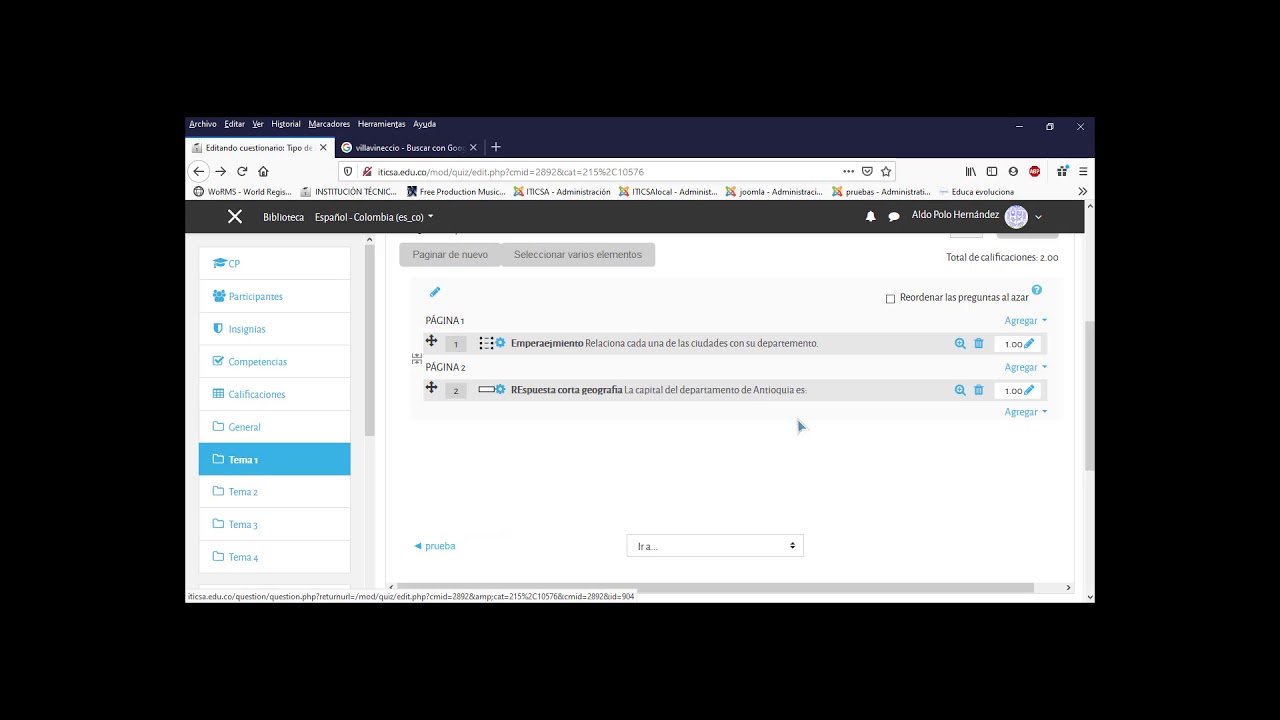
Task: Open Herramientas menu
Action: click(x=382, y=124)
